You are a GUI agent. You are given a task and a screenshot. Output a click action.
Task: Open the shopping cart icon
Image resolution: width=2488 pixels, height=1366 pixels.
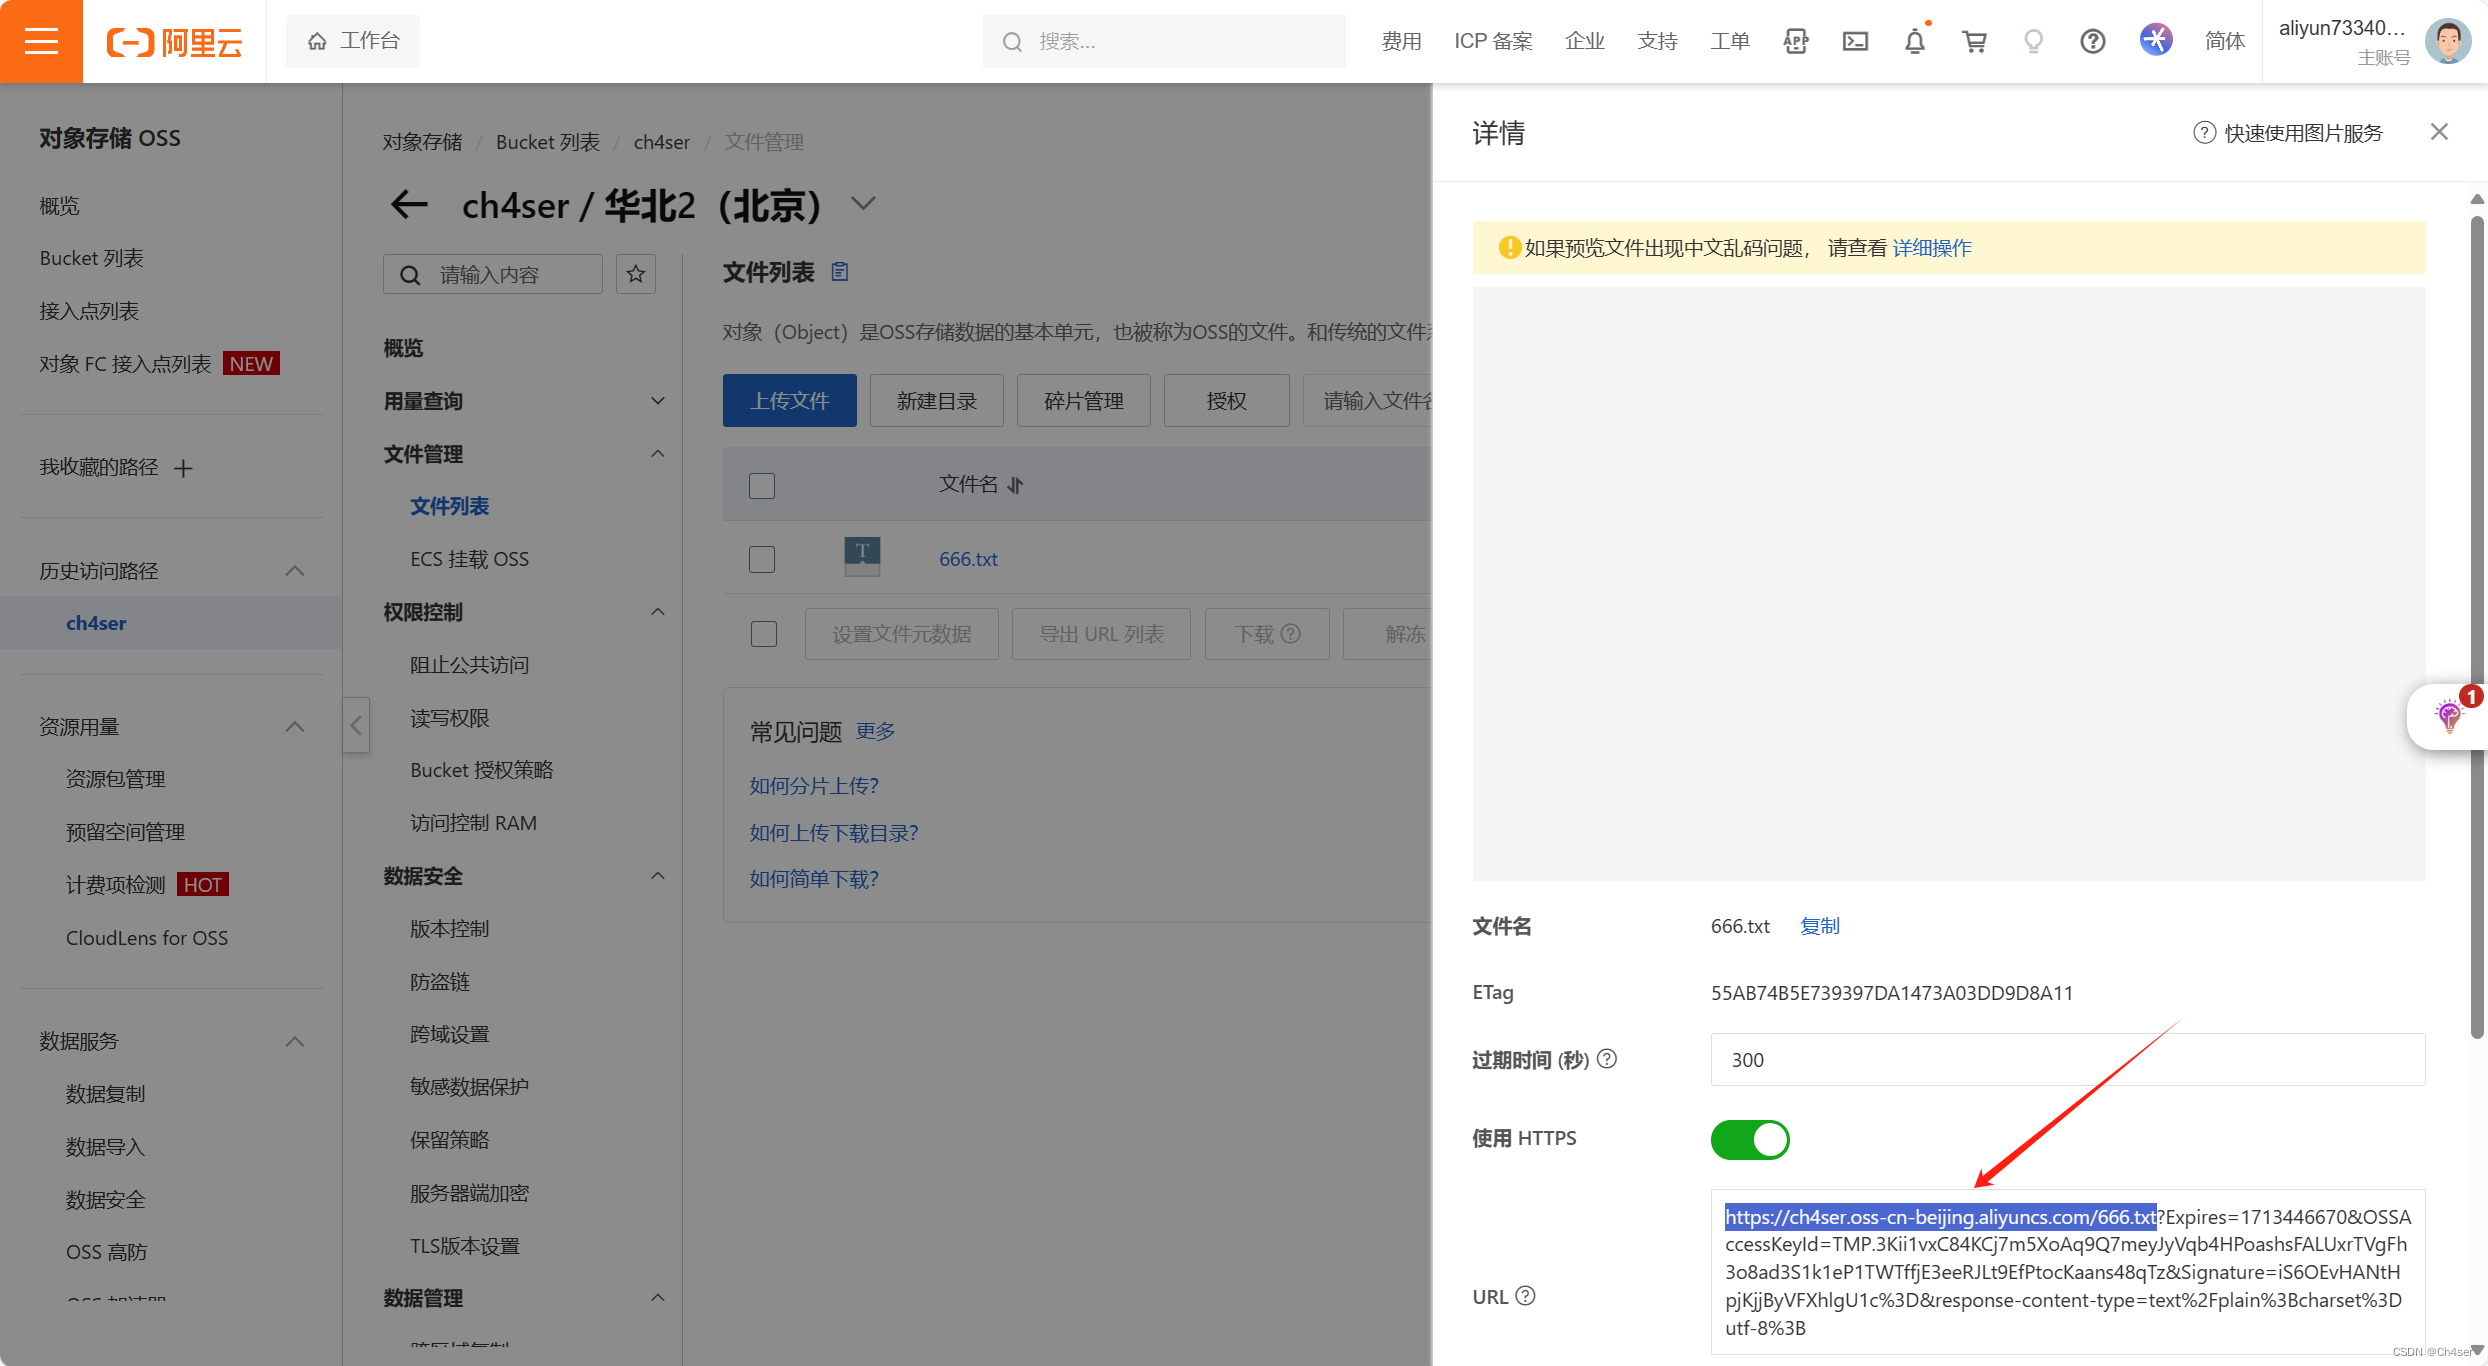(x=1973, y=41)
